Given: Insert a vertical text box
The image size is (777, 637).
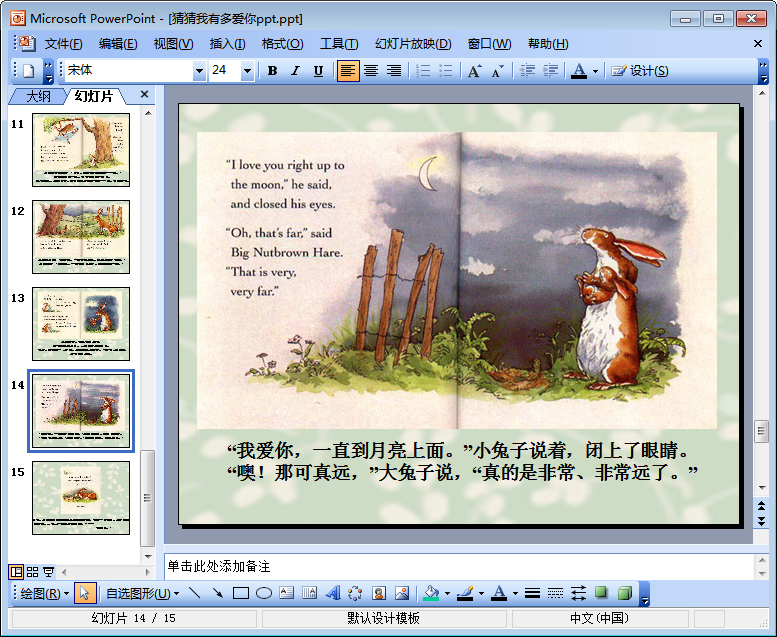Looking at the screenshot, I should tap(310, 593).
